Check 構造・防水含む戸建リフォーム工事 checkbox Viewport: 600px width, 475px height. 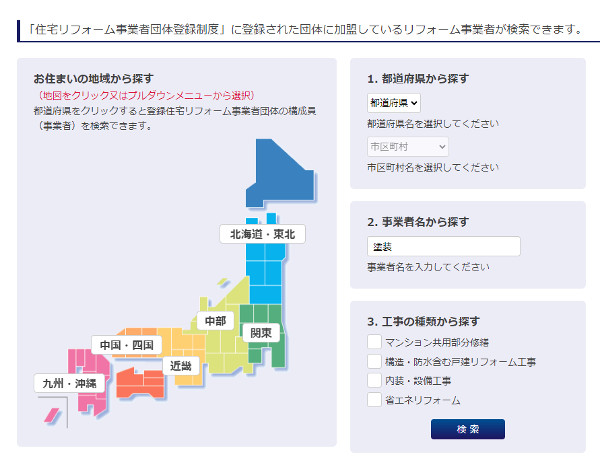(x=374, y=361)
